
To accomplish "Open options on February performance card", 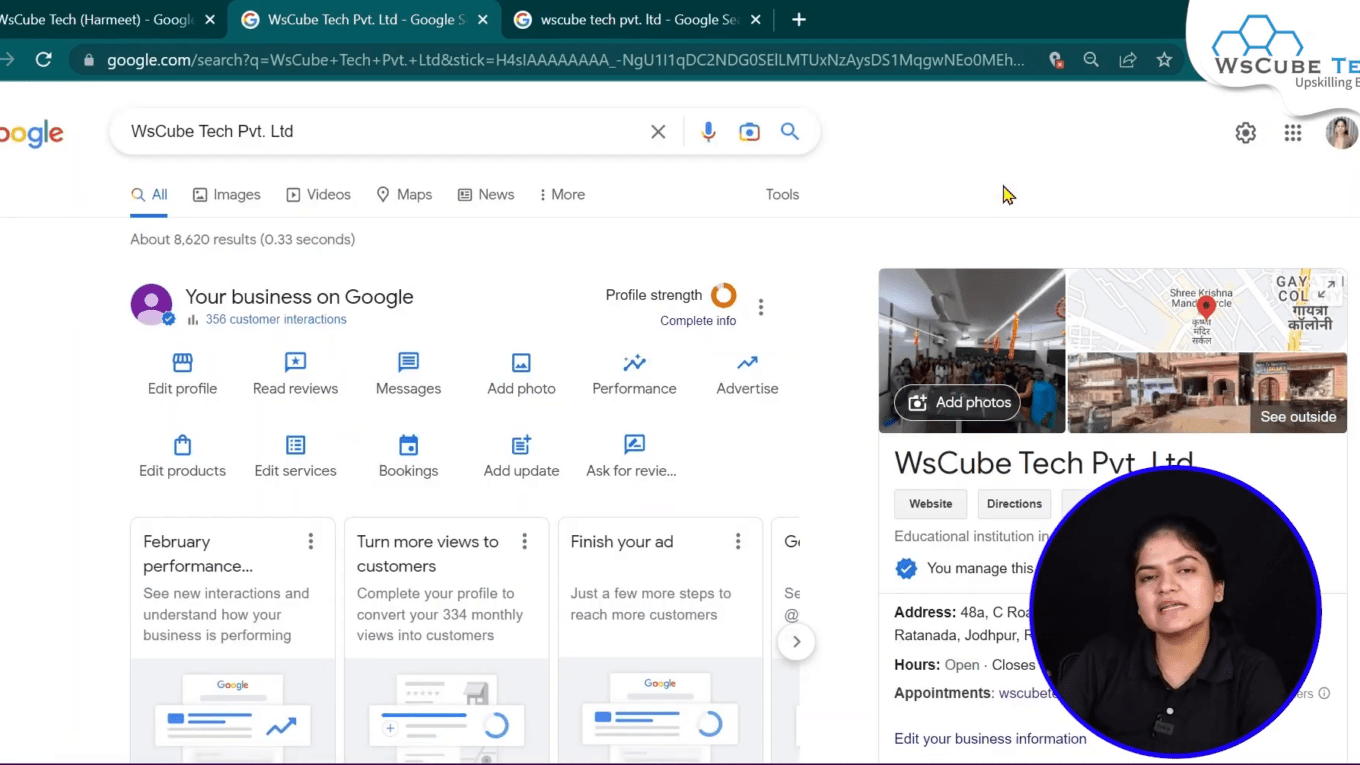I will [311, 541].
